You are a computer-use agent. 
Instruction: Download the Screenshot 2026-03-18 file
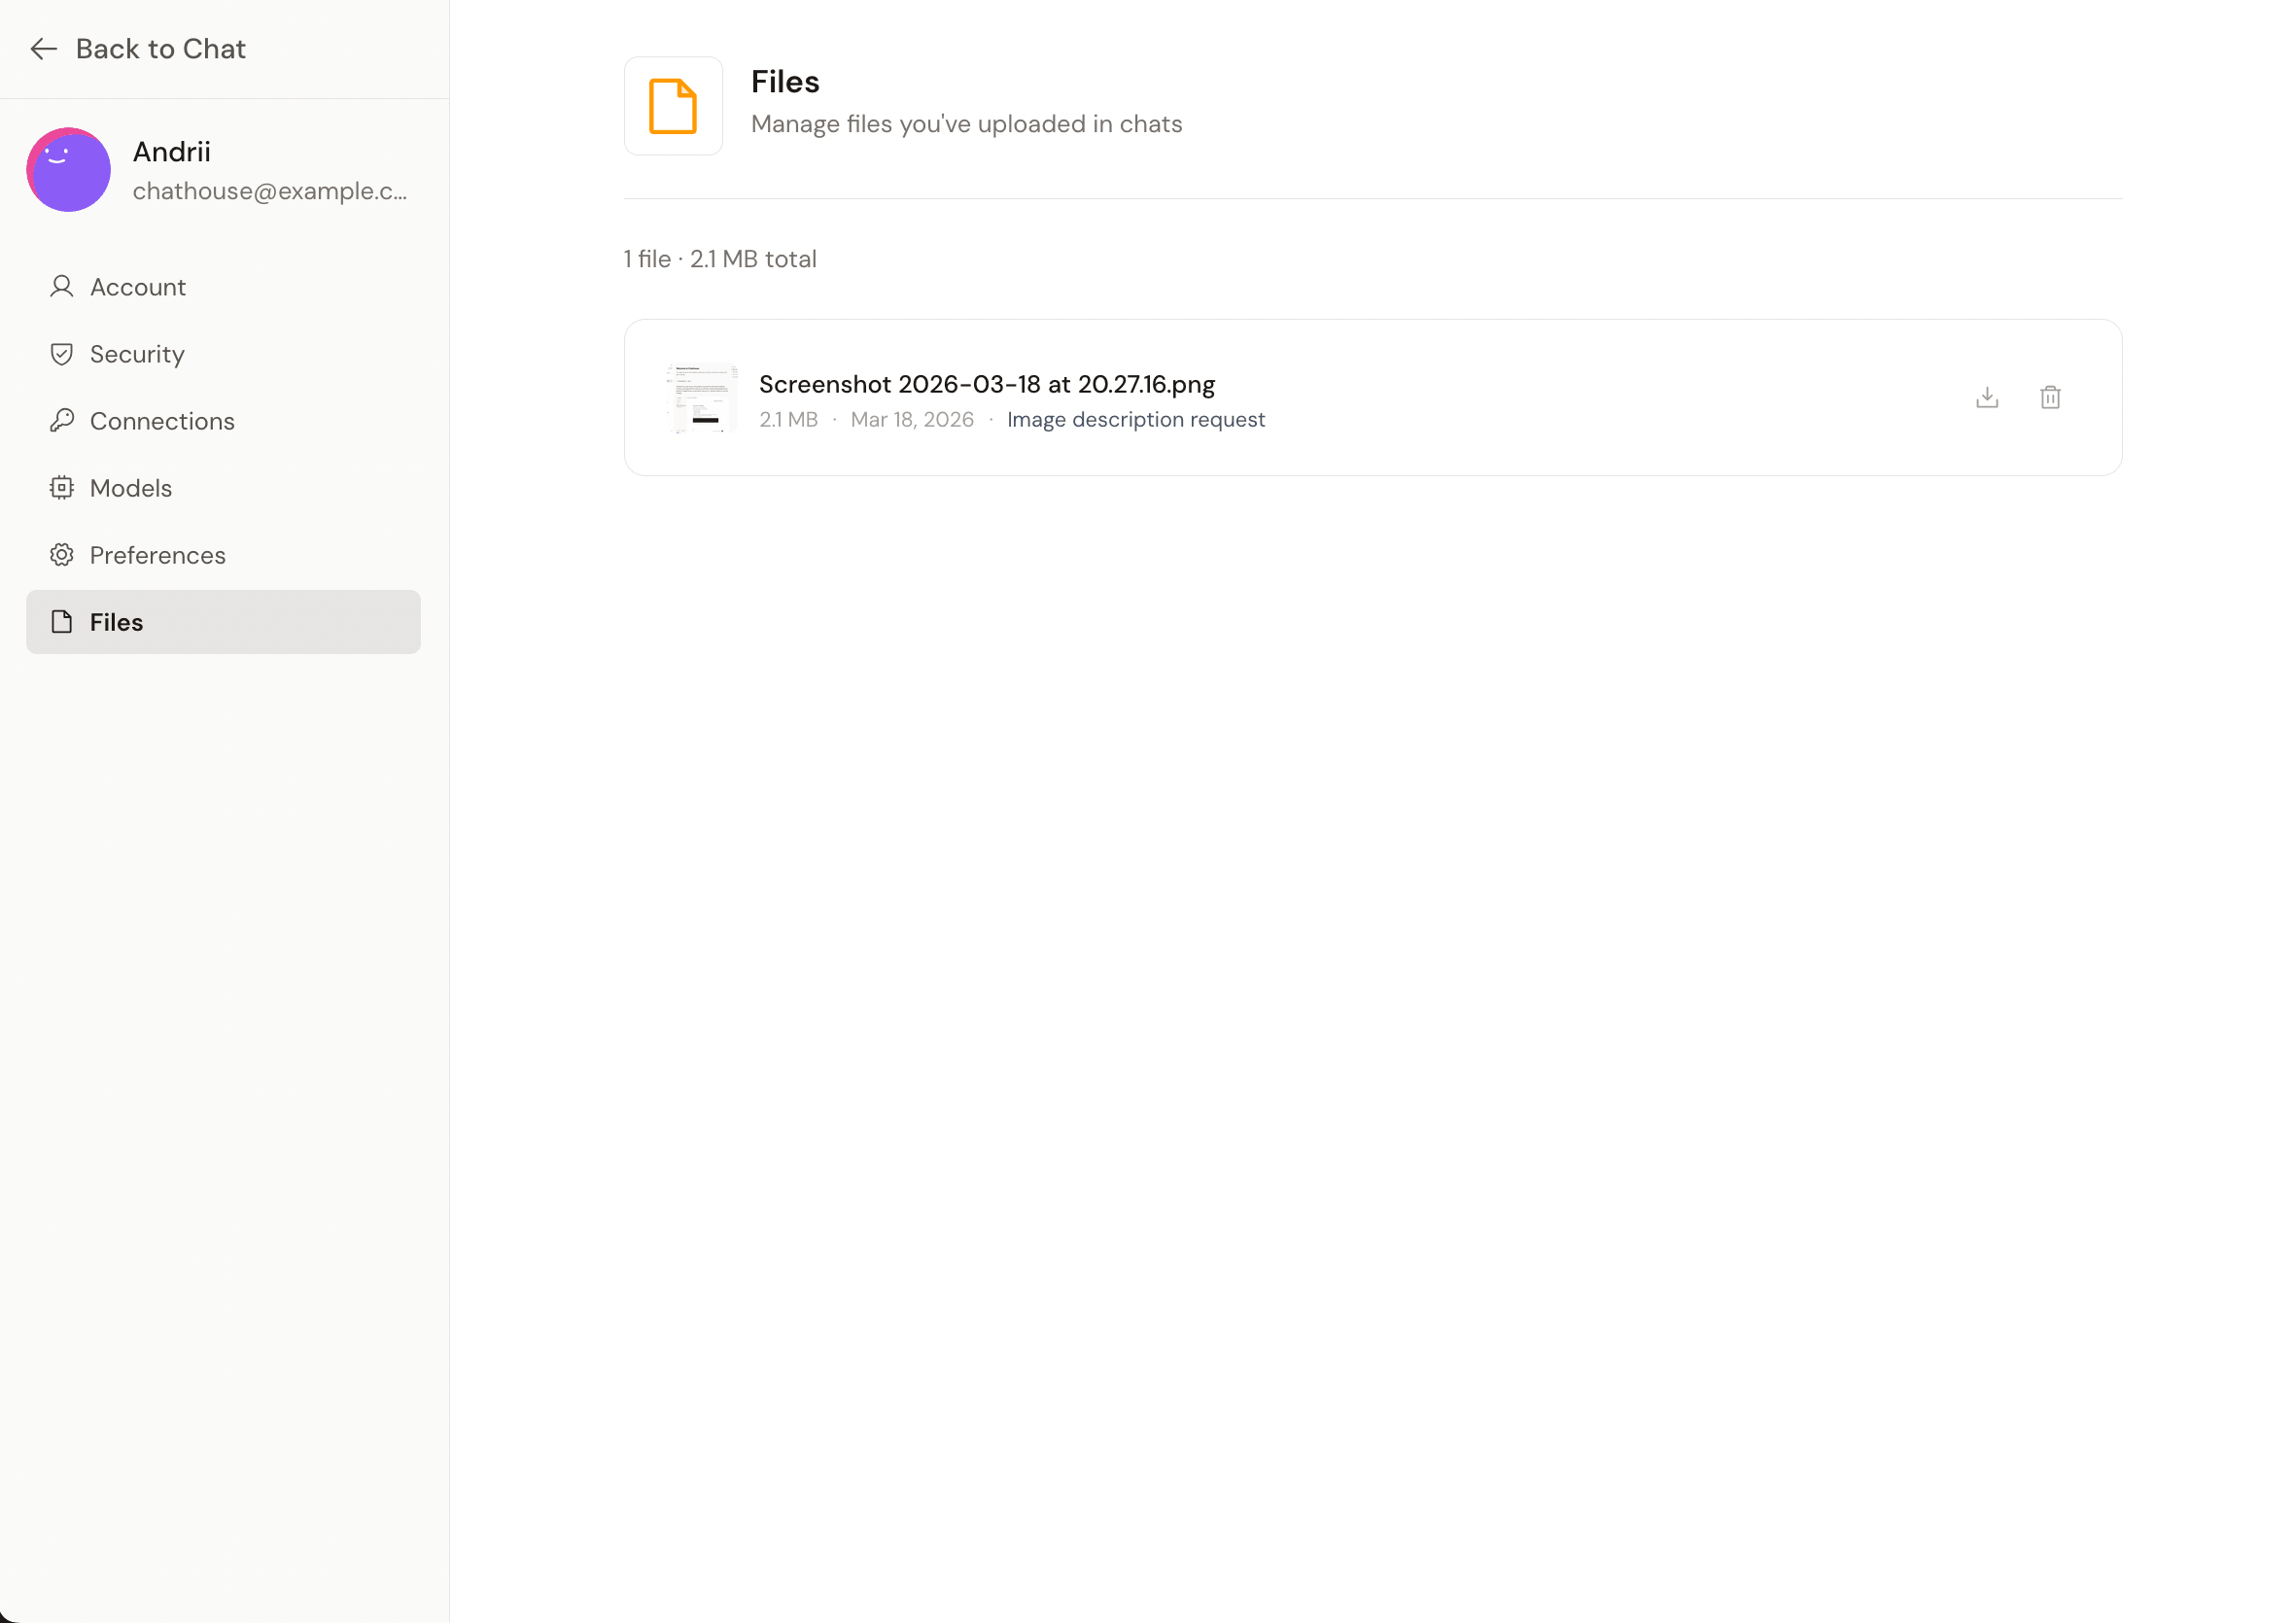1986,398
